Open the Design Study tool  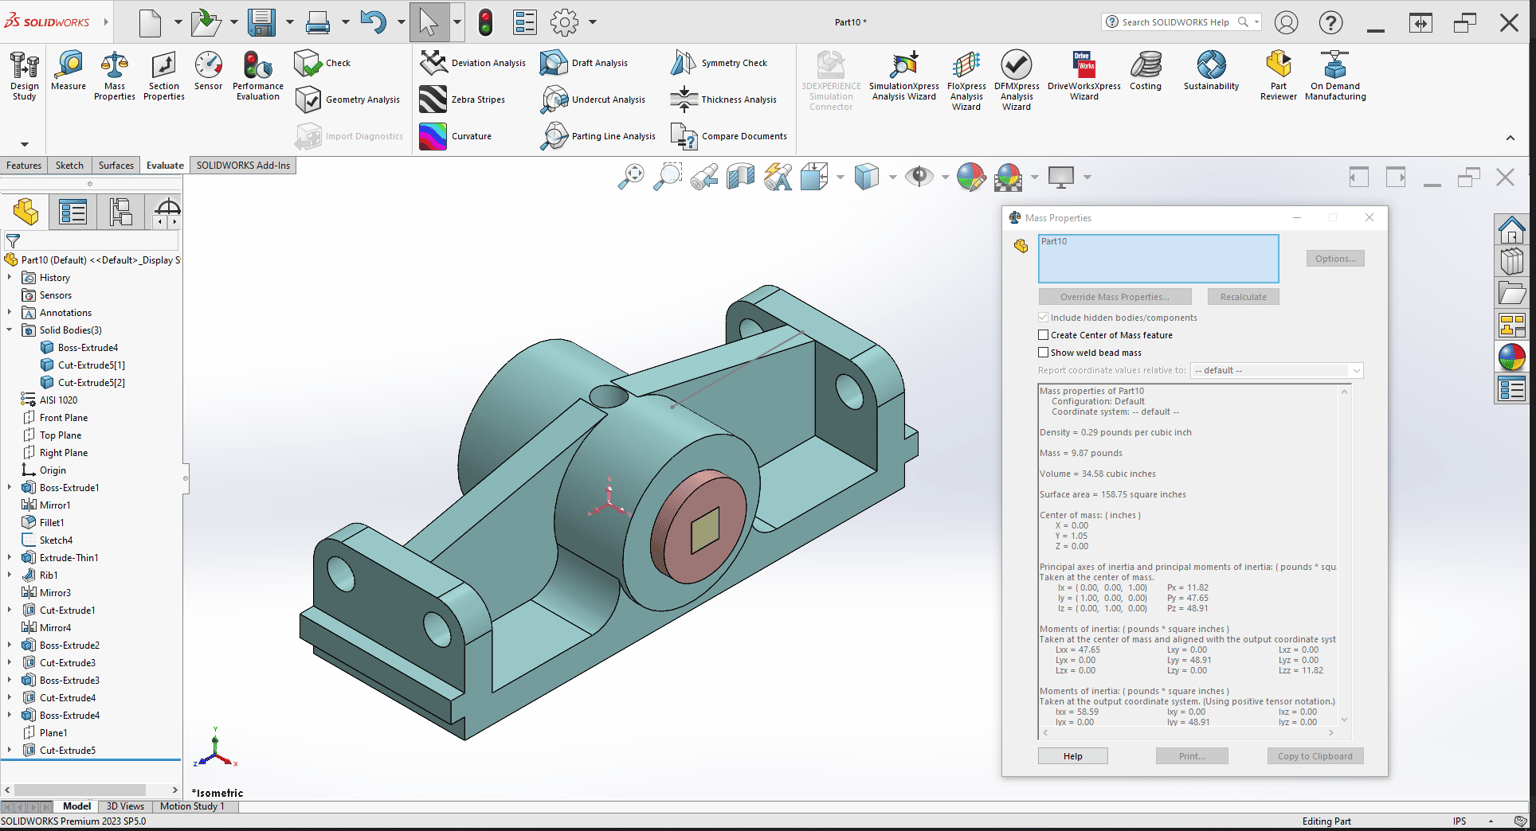pos(24,76)
